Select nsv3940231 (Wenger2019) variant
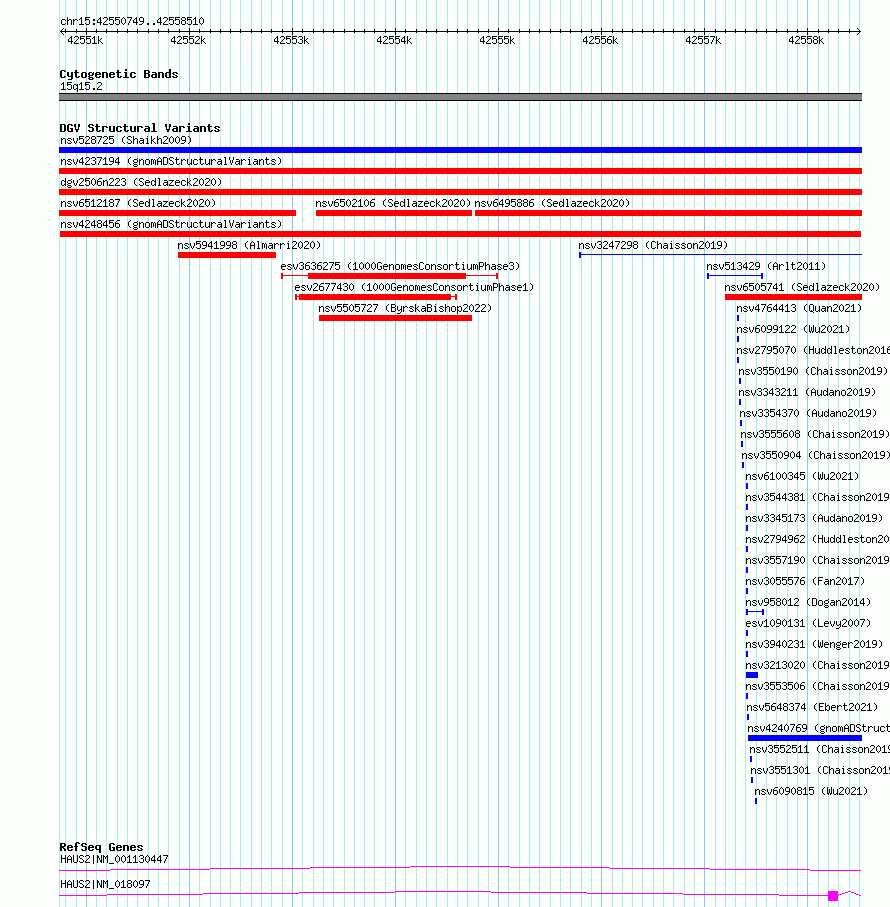This screenshot has width=890, height=907. pyautogui.click(x=814, y=644)
